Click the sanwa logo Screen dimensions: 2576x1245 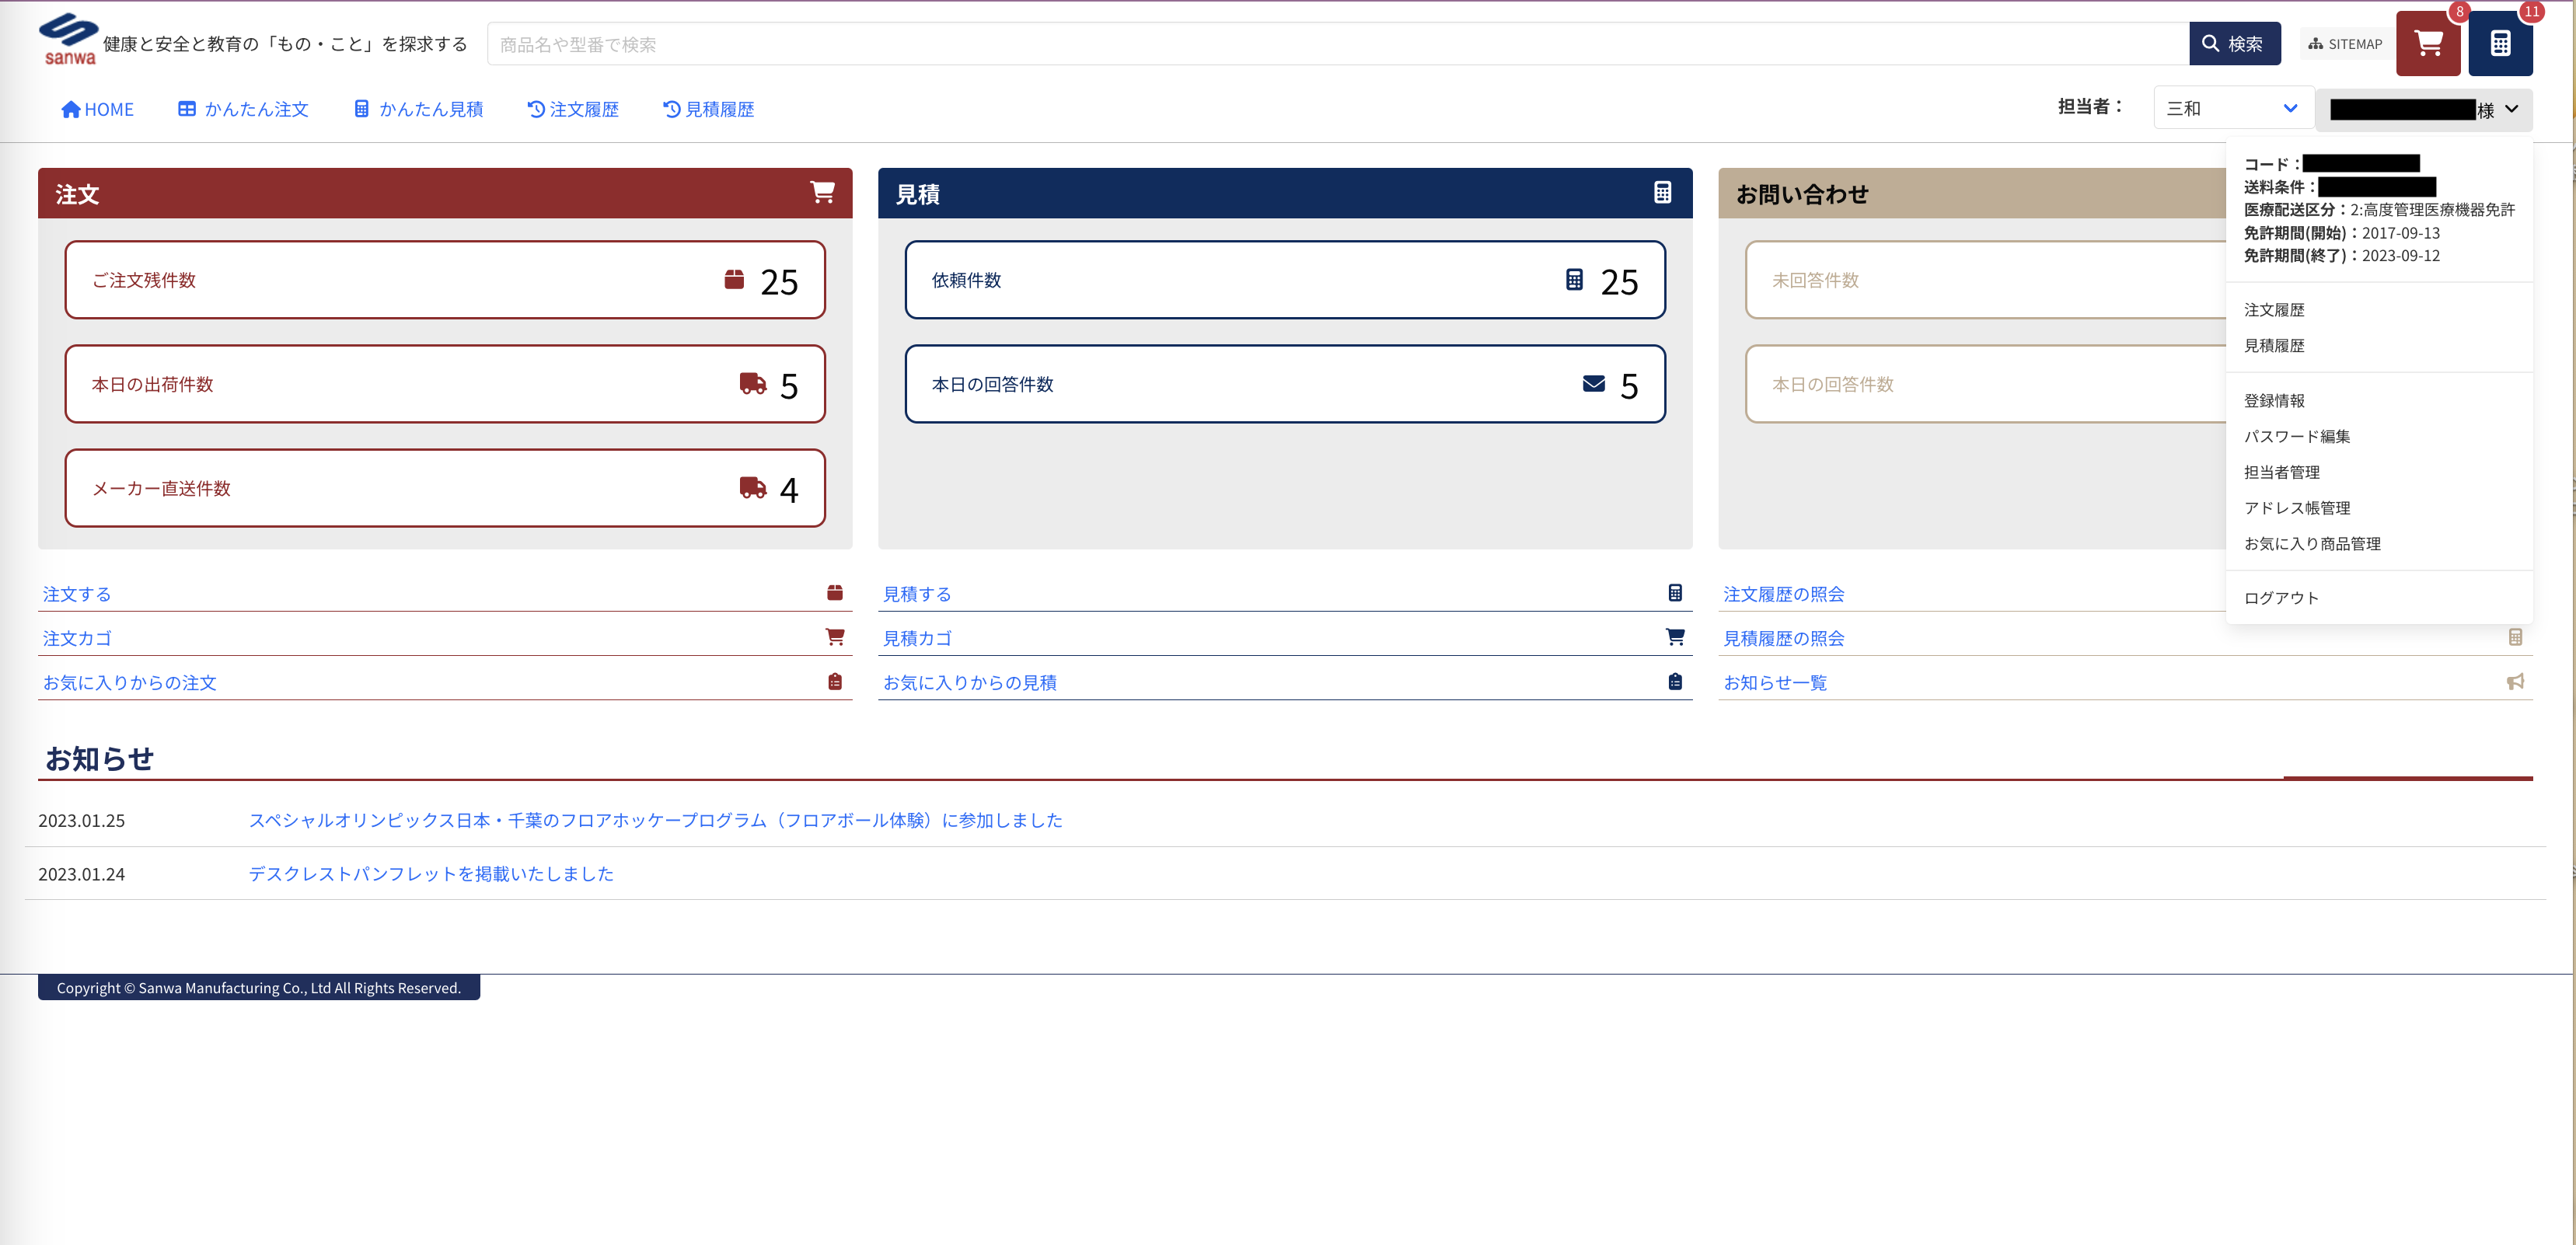click(68, 40)
